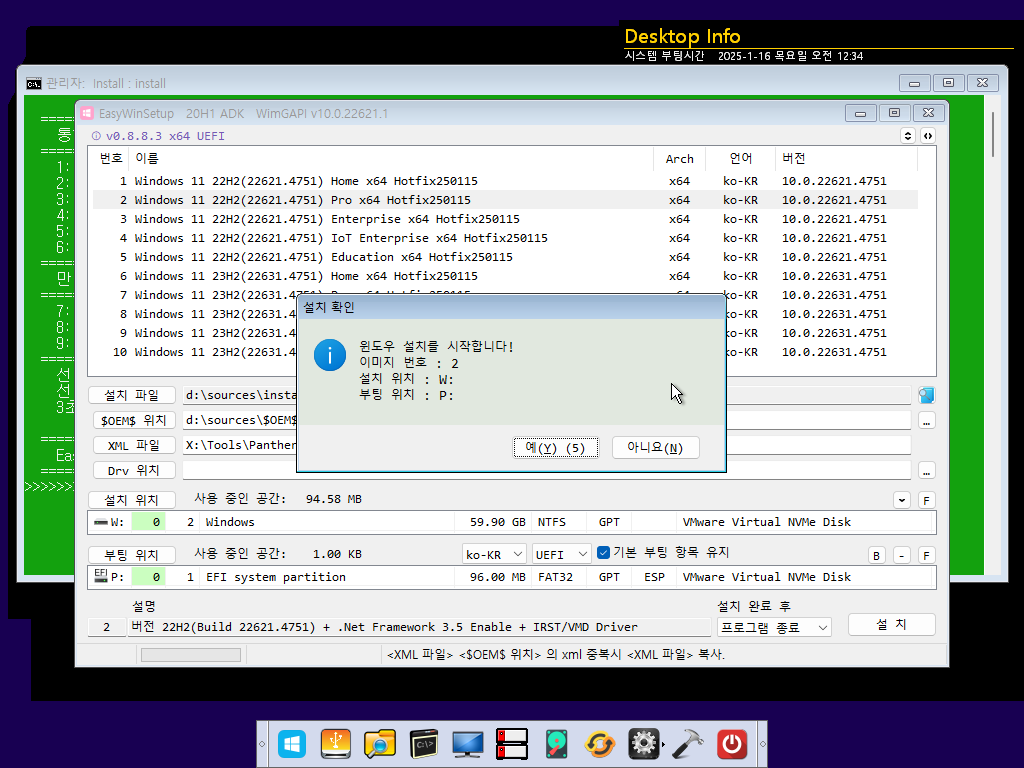Click the drive icon in W: row
Screen dimensions: 1024x768
point(101,522)
